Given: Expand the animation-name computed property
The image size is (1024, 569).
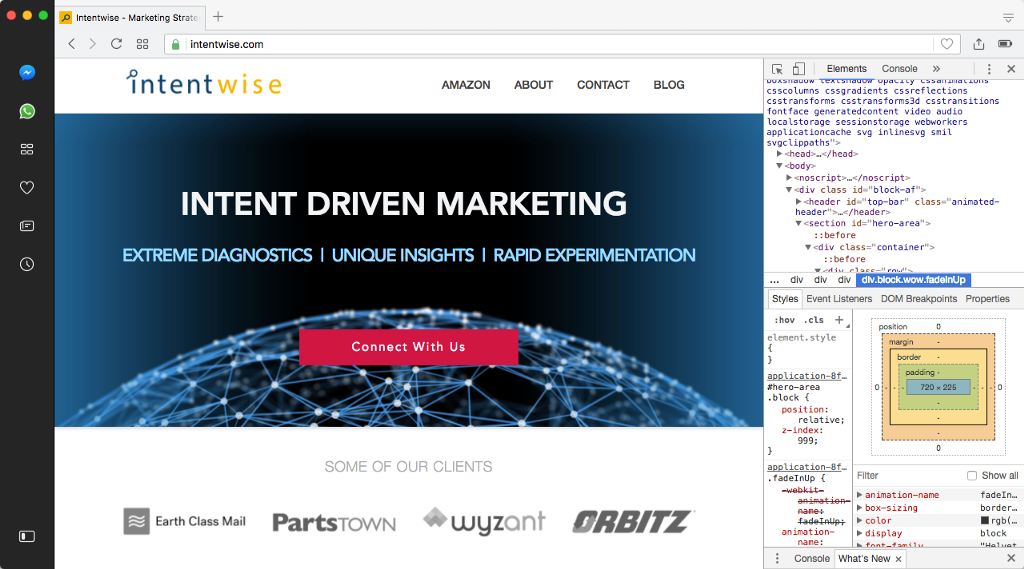Looking at the screenshot, I should click(860, 495).
